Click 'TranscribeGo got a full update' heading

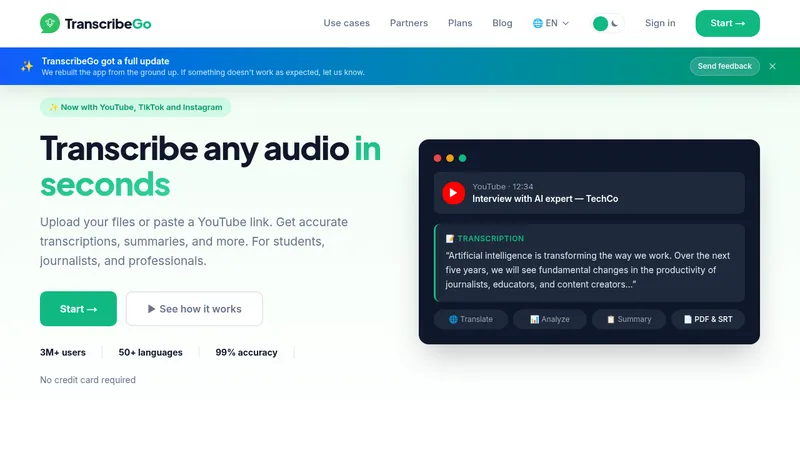pyautogui.click(x=105, y=61)
